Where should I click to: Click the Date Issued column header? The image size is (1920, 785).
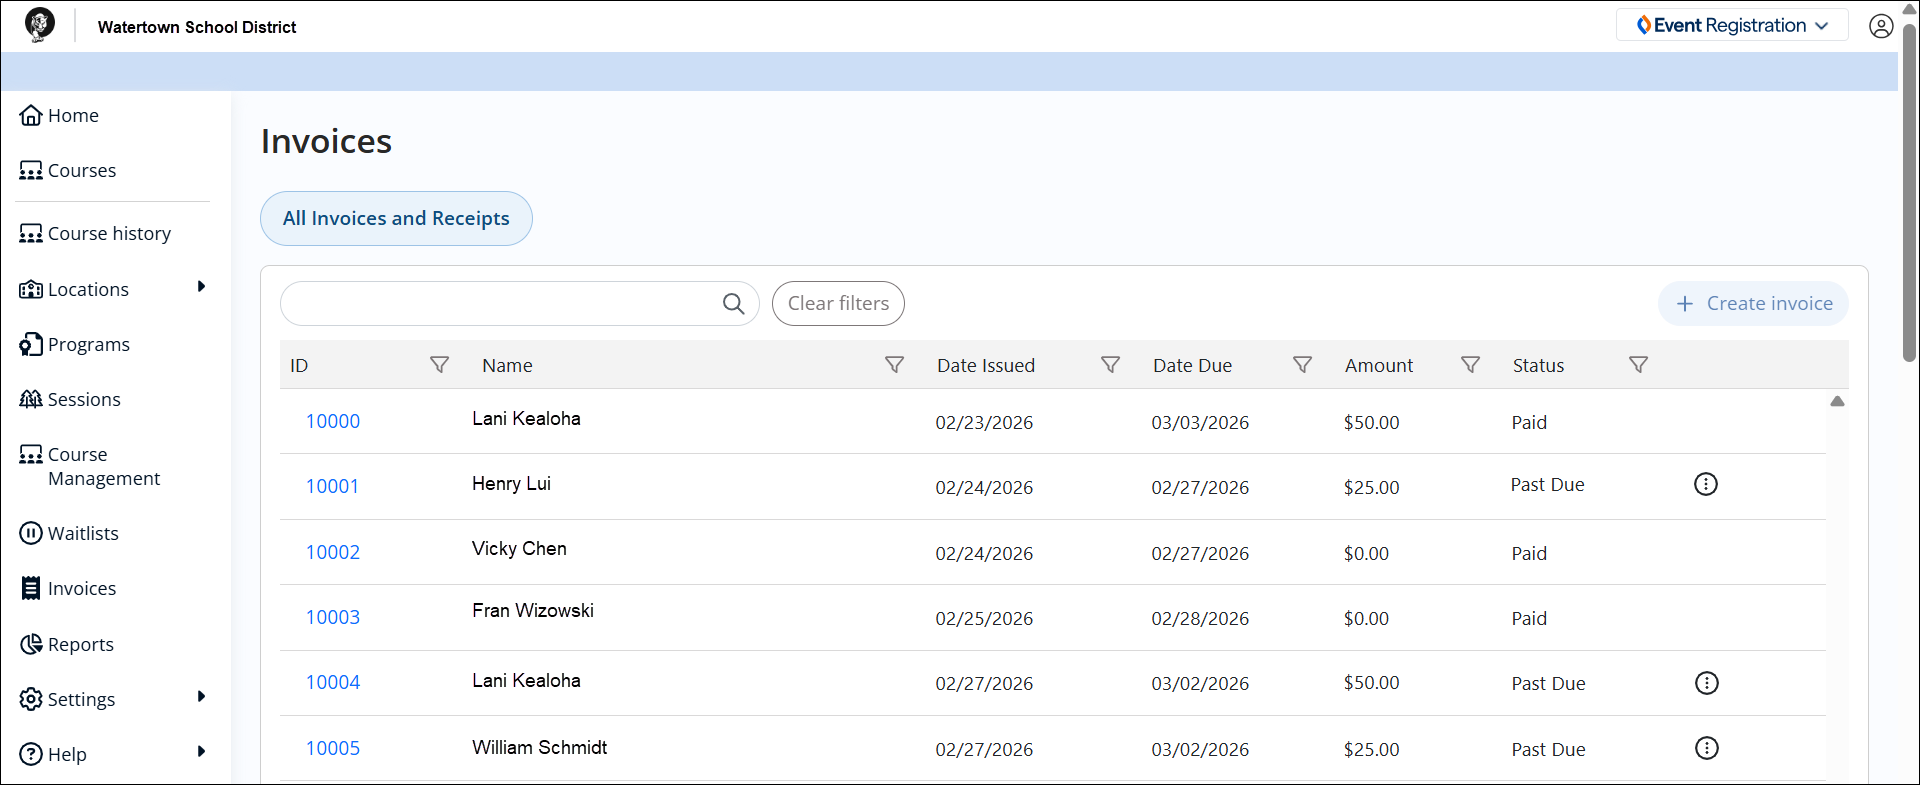point(986,366)
